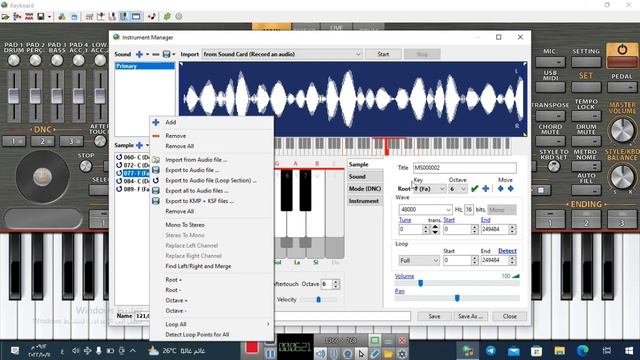Adjust the Pan slider handle
The width and height of the screenshot is (640, 360).
[x=457, y=298]
